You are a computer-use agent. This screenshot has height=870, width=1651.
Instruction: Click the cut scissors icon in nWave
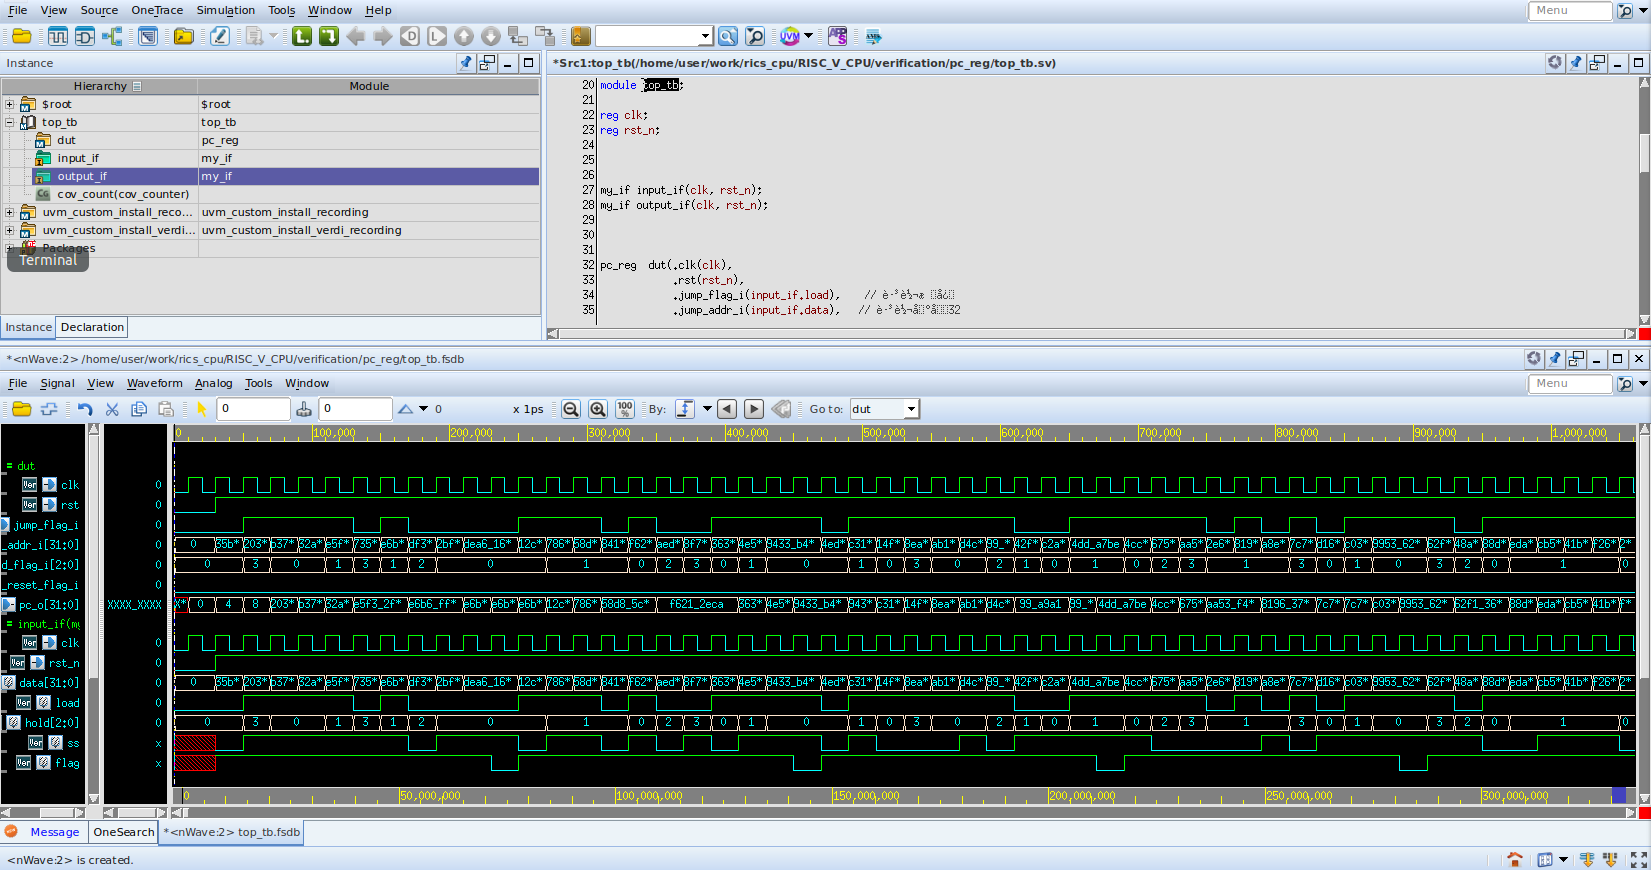coord(112,409)
